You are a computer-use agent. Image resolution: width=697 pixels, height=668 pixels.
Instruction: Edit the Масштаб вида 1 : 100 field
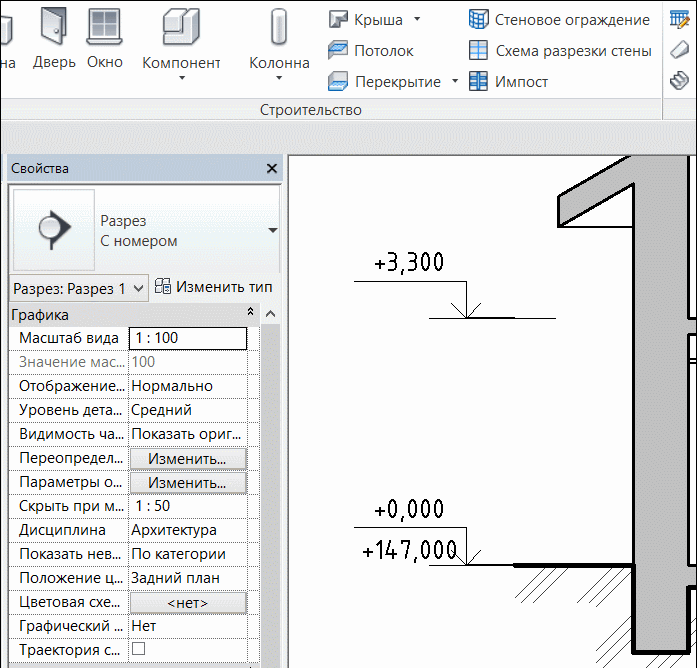[x=188, y=338]
